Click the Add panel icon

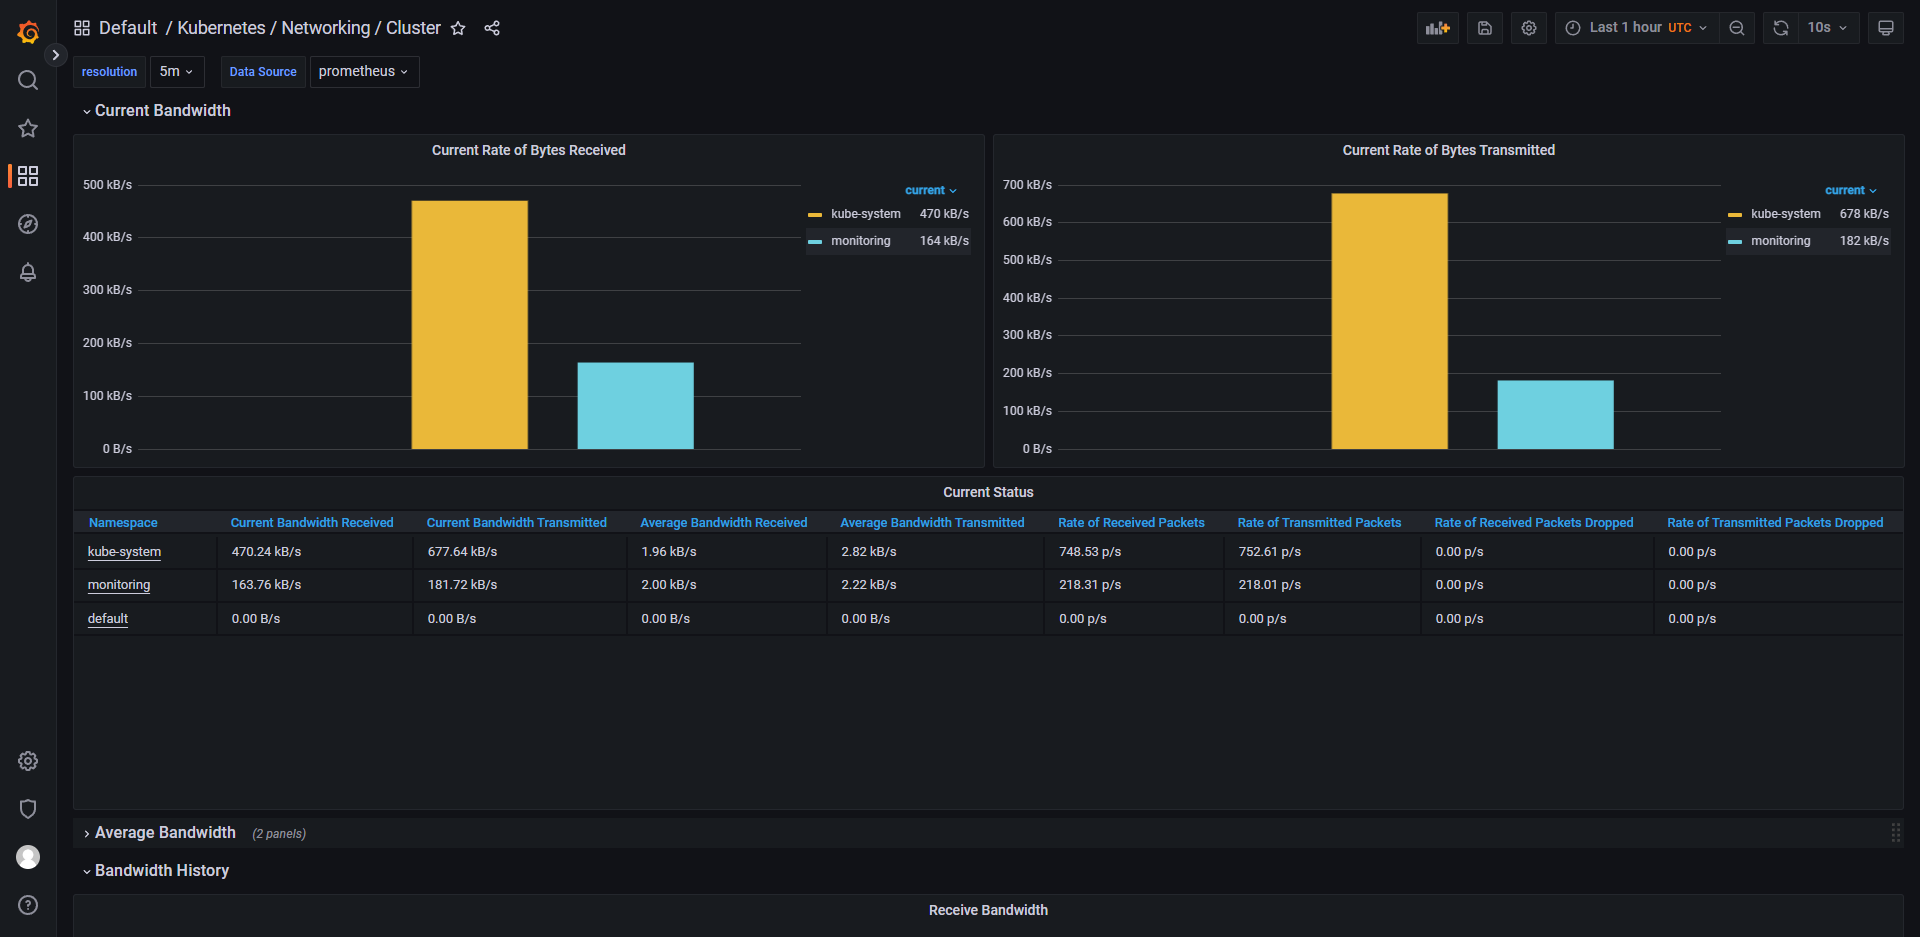tap(1437, 28)
